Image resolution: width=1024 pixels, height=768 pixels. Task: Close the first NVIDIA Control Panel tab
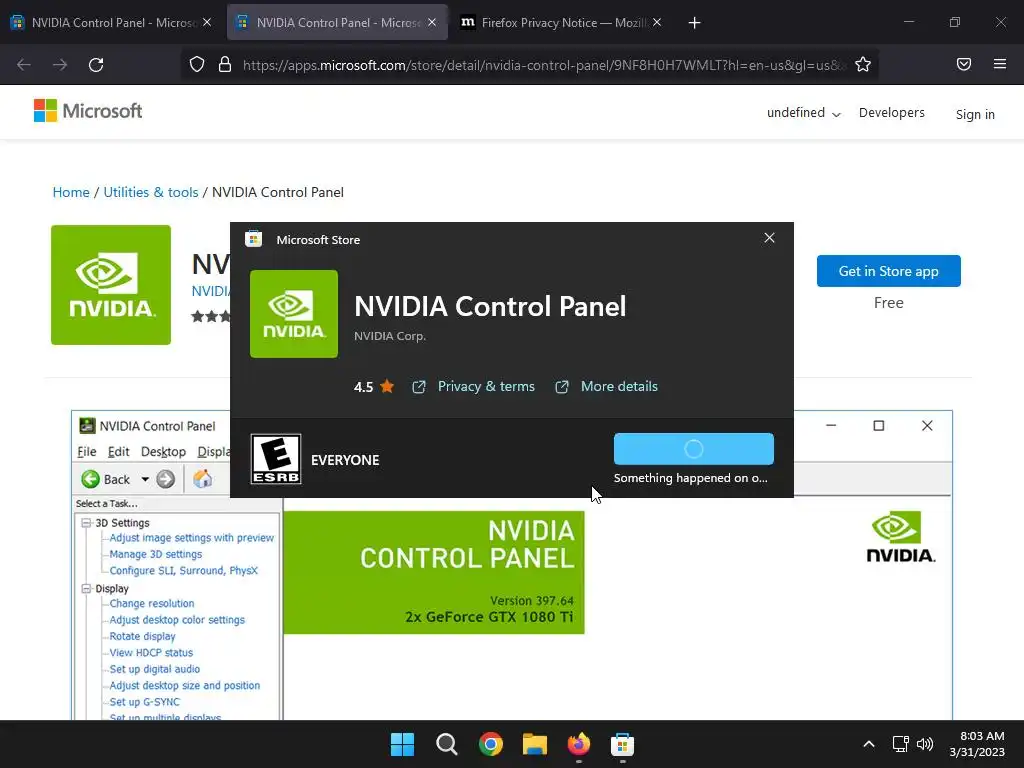click(x=207, y=23)
